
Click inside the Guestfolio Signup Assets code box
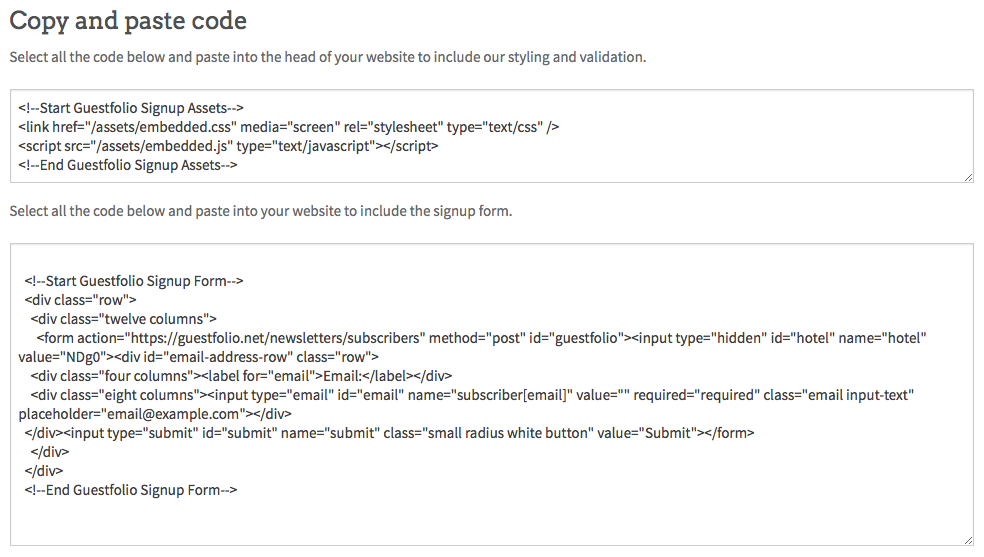tap(491, 136)
